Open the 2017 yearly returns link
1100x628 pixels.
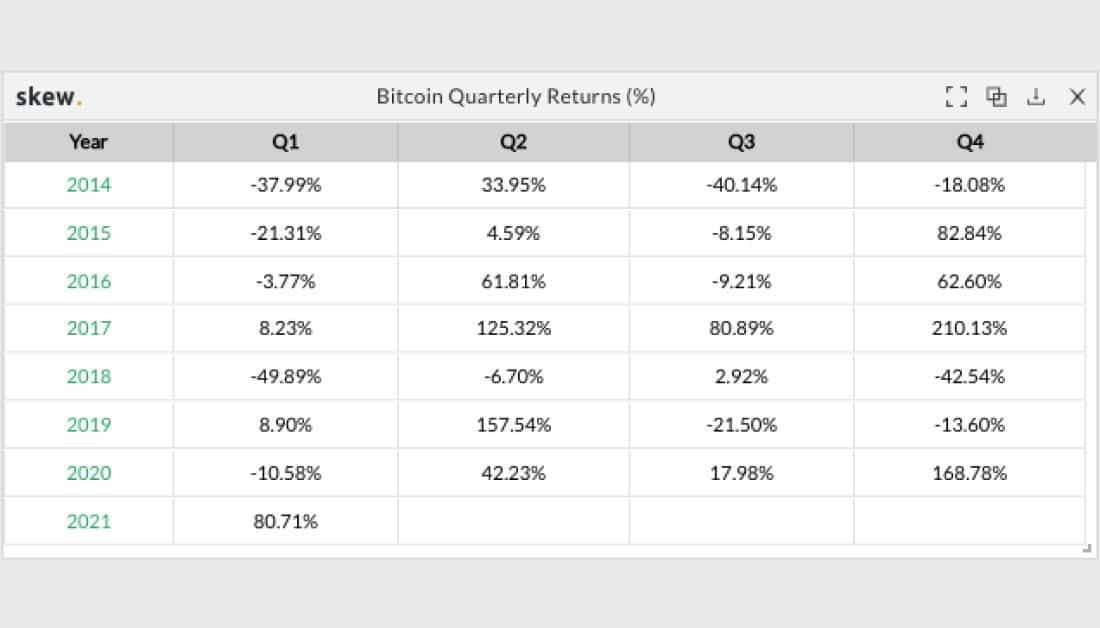[87, 329]
